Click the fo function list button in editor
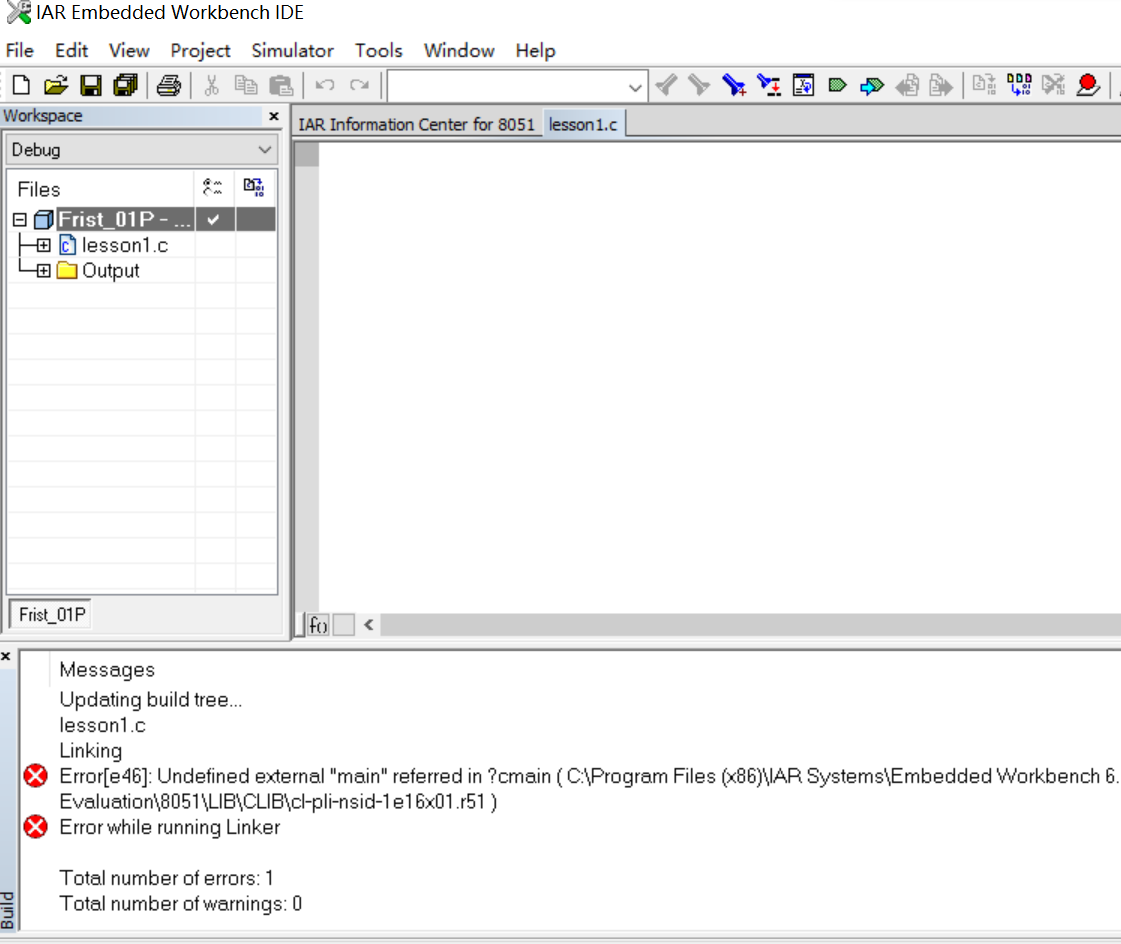Image resolution: width=1121 pixels, height=944 pixels. coord(318,625)
